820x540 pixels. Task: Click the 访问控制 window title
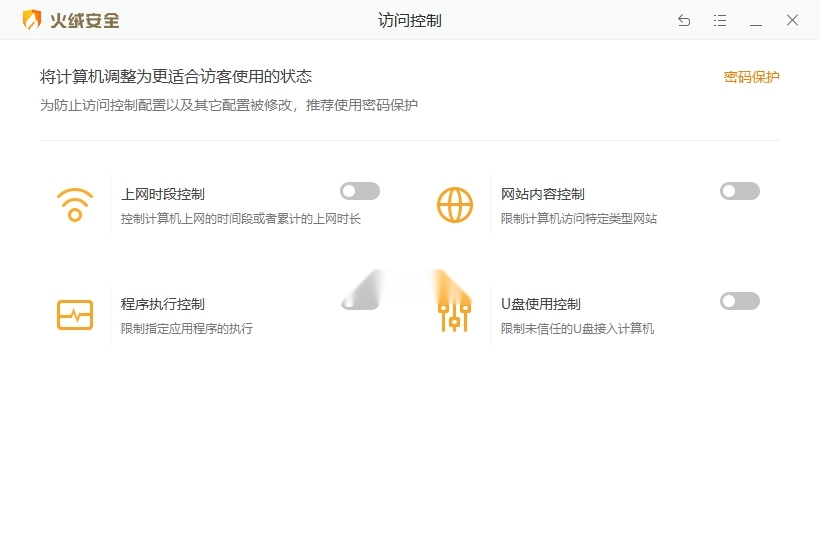[x=410, y=20]
